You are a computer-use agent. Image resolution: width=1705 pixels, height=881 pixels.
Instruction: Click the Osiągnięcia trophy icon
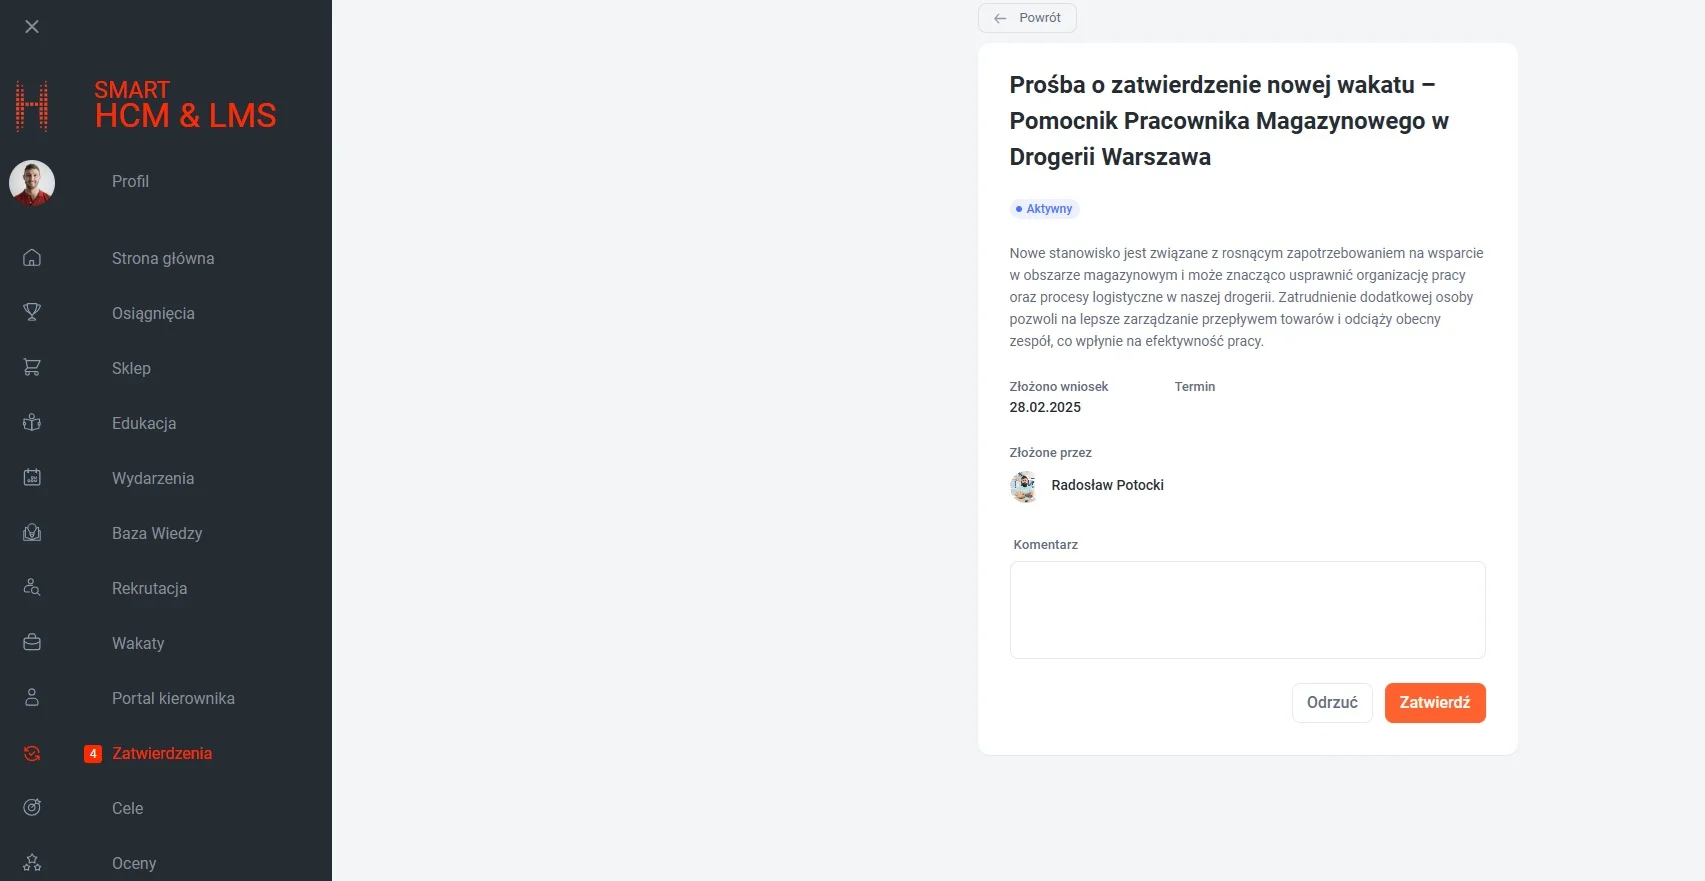pos(32,313)
